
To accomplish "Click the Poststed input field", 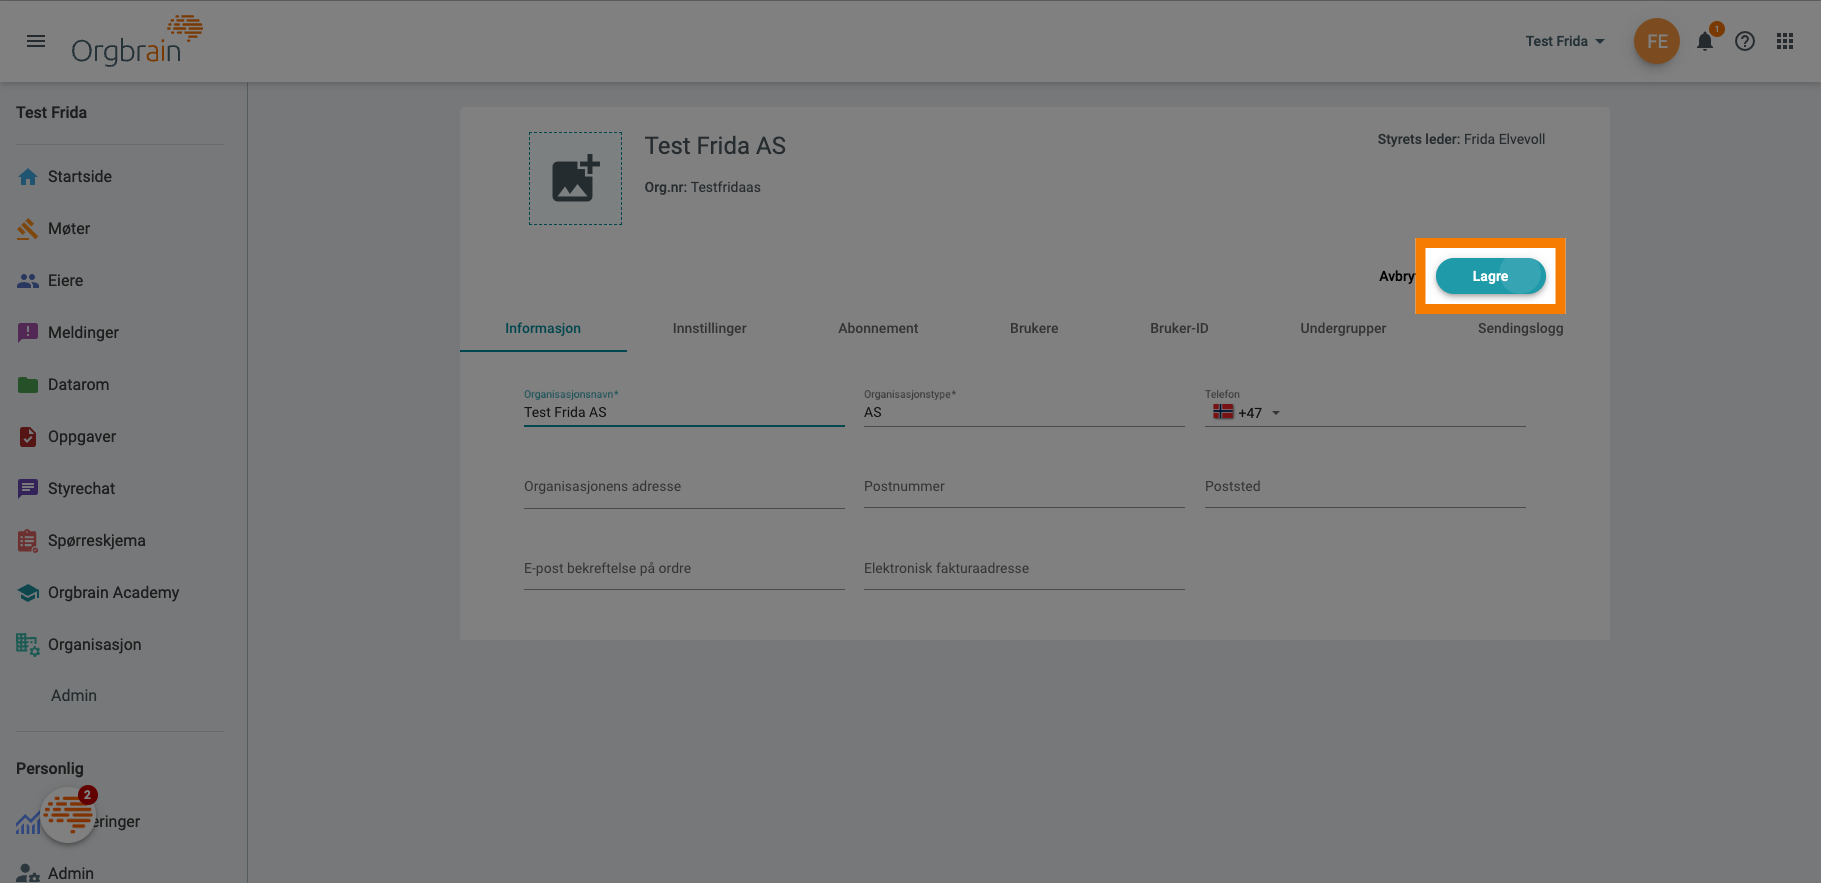I will pos(1365,487).
